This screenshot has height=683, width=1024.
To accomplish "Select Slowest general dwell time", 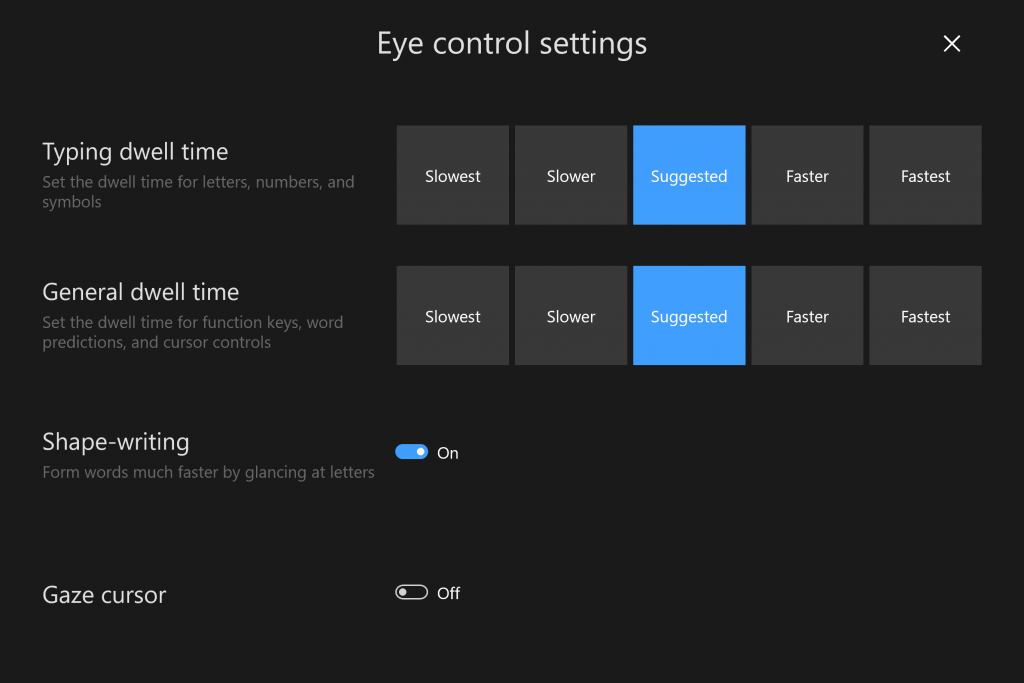I will (452, 316).
